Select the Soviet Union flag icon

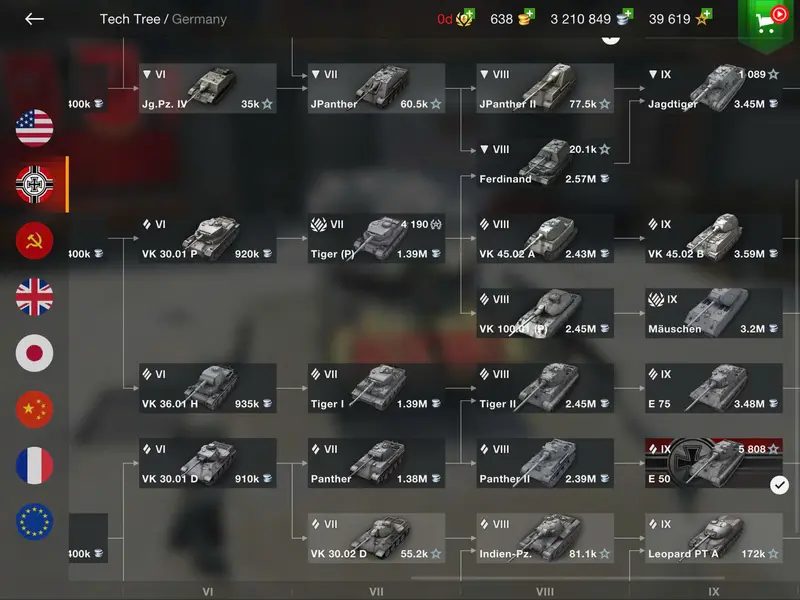pos(34,240)
